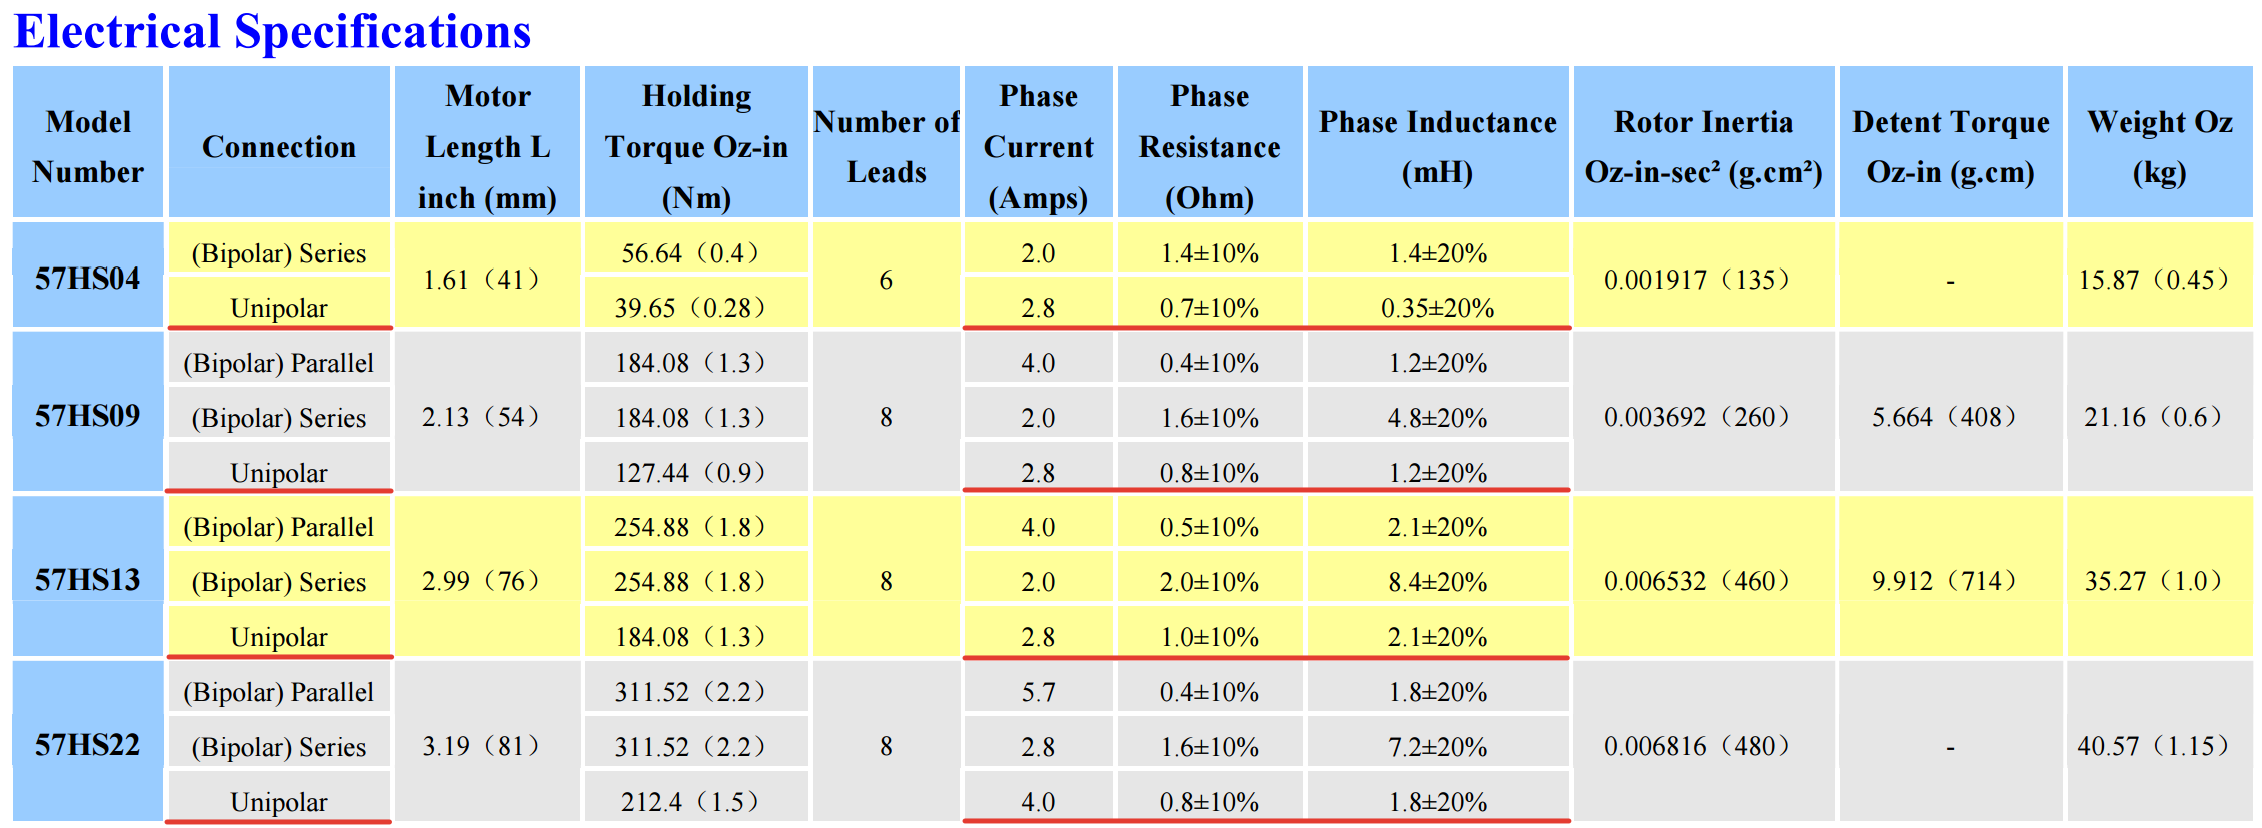Click the 0.35±20% inductance value
The height and width of the screenshot is (828, 2262).
pyautogui.click(x=1437, y=308)
